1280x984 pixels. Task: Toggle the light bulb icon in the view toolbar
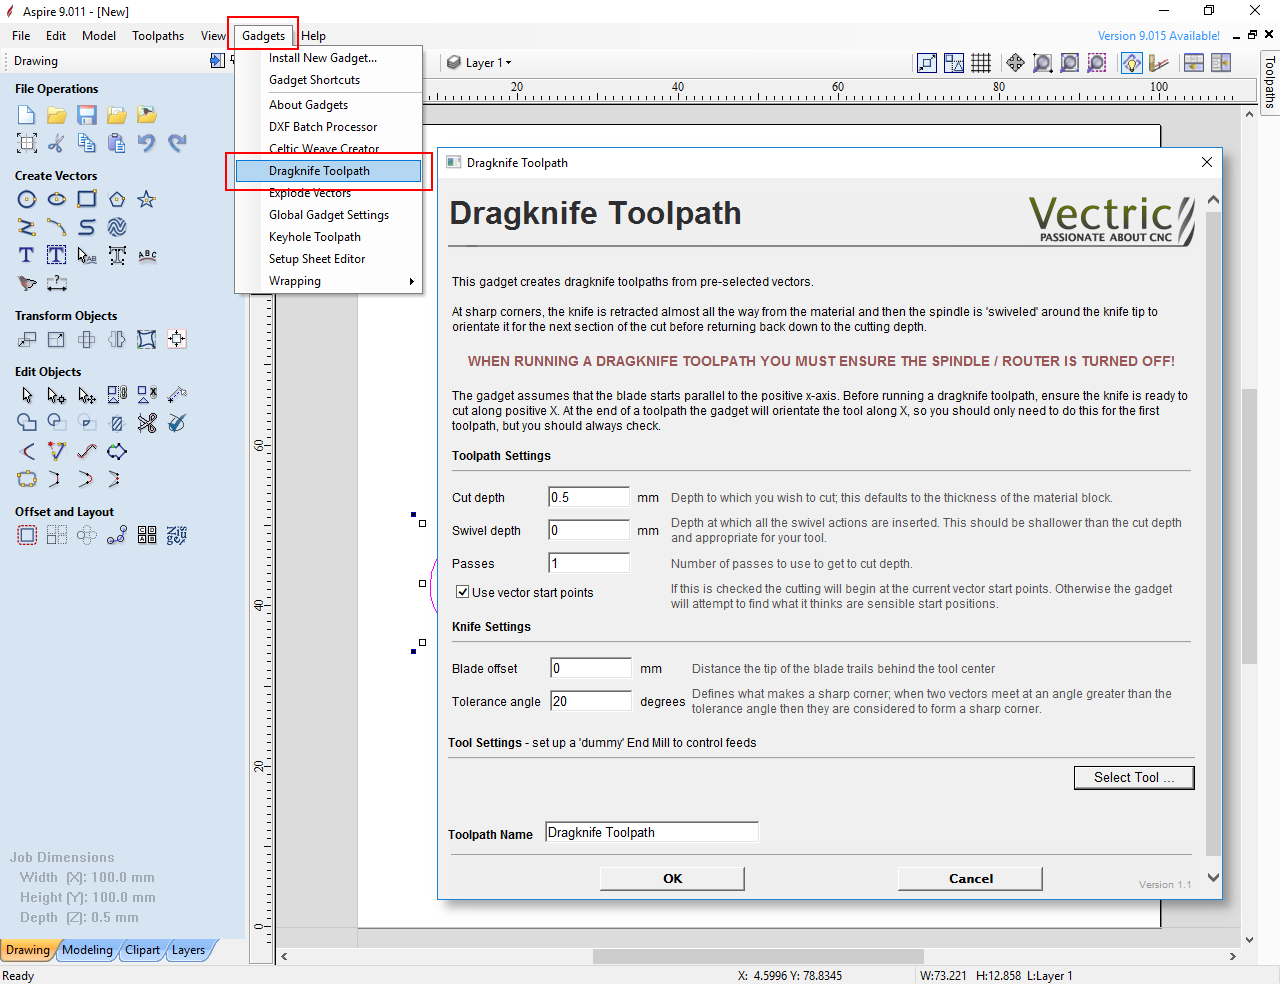click(x=1132, y=63)
